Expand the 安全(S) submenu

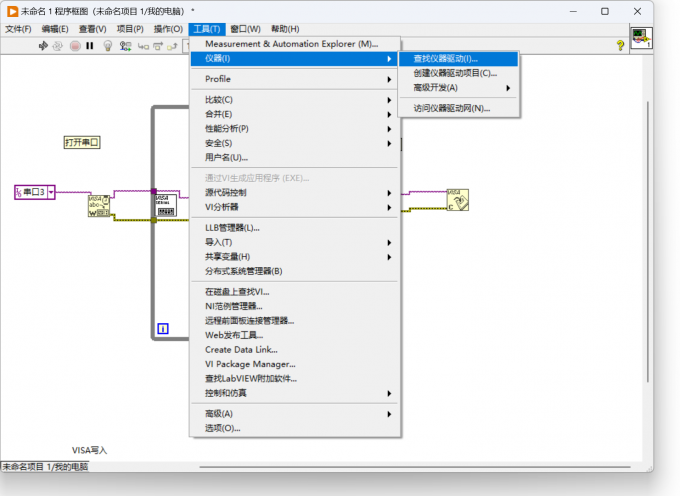[294, 144]
